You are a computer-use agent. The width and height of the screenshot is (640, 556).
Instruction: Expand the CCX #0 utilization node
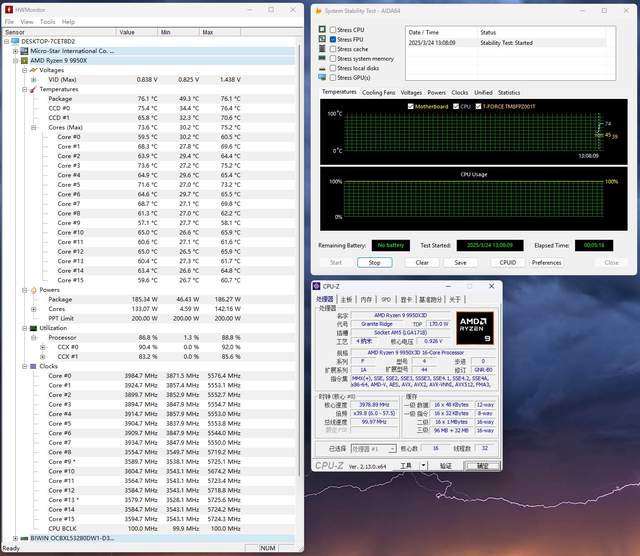(x=42, y=347)
